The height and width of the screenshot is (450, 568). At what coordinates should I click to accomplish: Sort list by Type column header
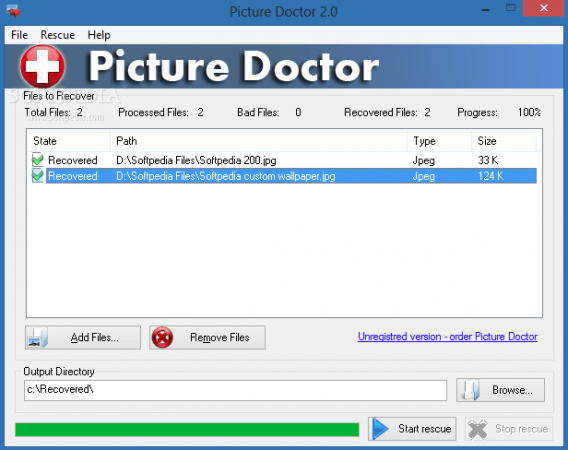click(x=440, y=141)
